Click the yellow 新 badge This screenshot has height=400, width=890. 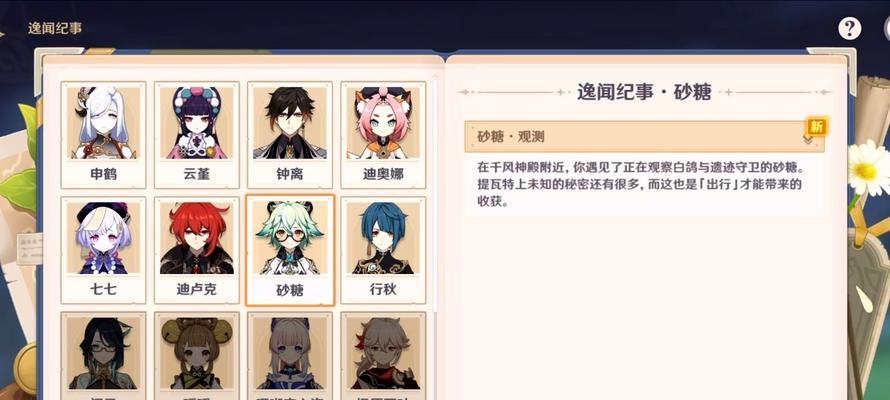point(816,126)
